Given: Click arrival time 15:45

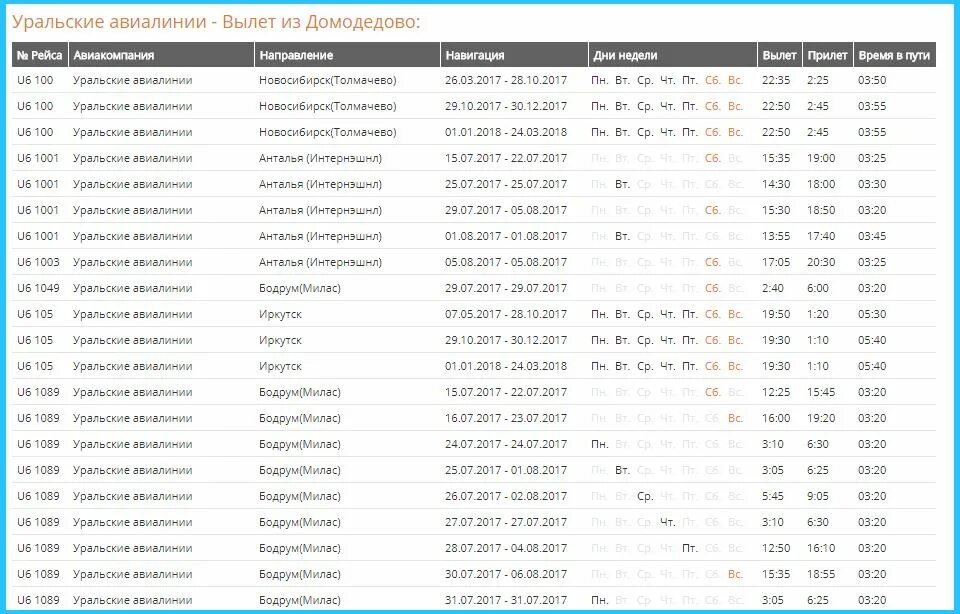Looking at the screenshot, I should click(x=820, y=392).
